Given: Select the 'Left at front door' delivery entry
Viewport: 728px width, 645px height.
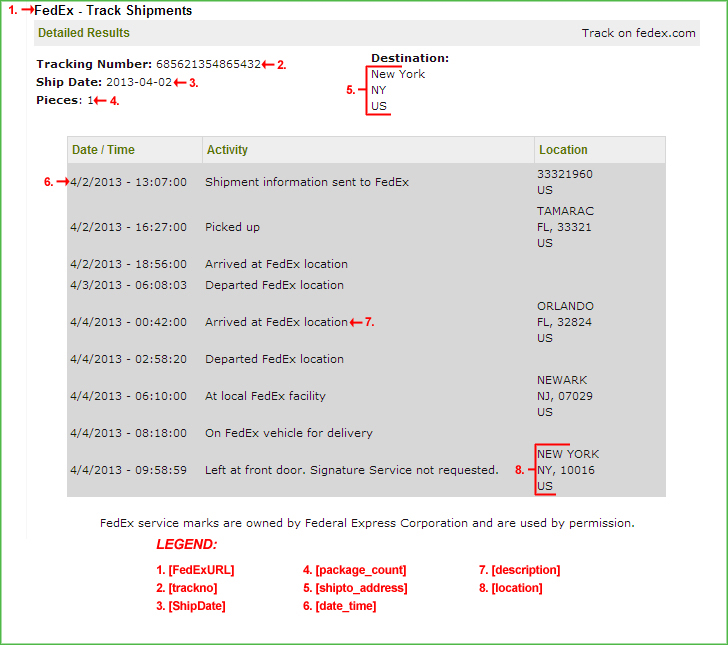Looking at the screenshot, I should click(x=351, y=470).
